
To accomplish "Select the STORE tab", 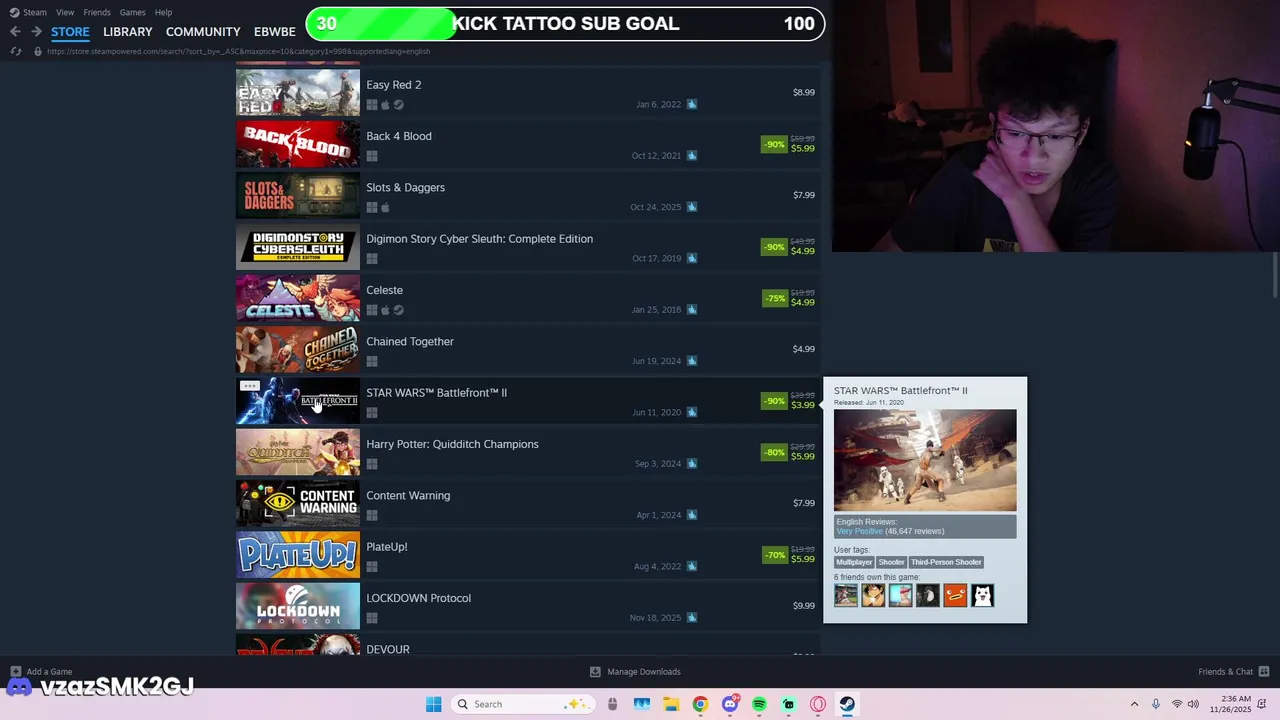I will tap(70, 32).
